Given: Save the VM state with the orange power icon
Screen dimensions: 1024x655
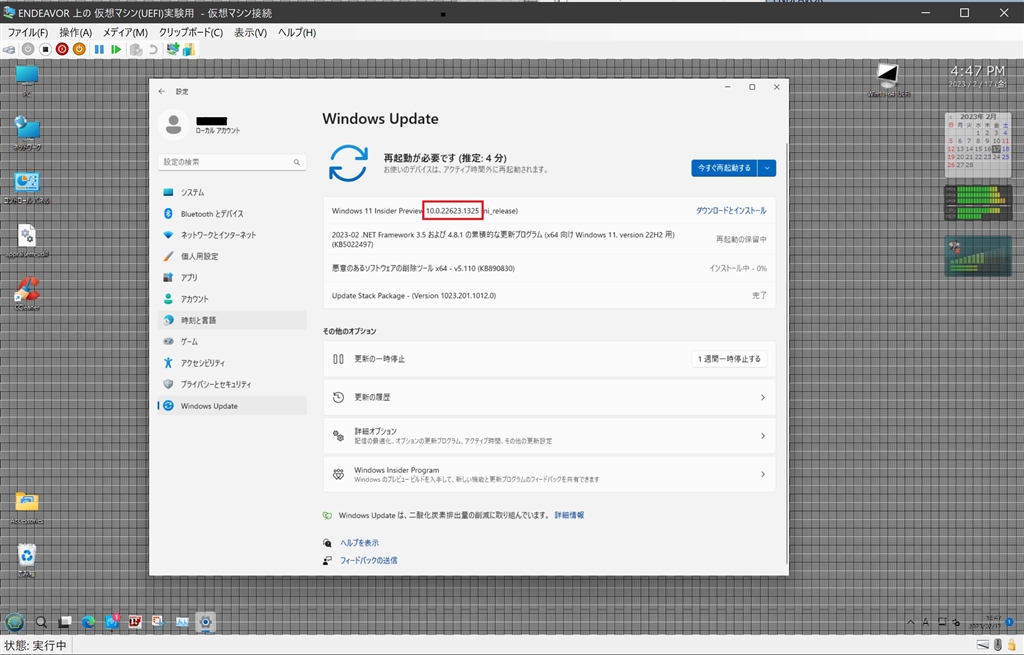Looking at the screenshot, I should 79,50.
